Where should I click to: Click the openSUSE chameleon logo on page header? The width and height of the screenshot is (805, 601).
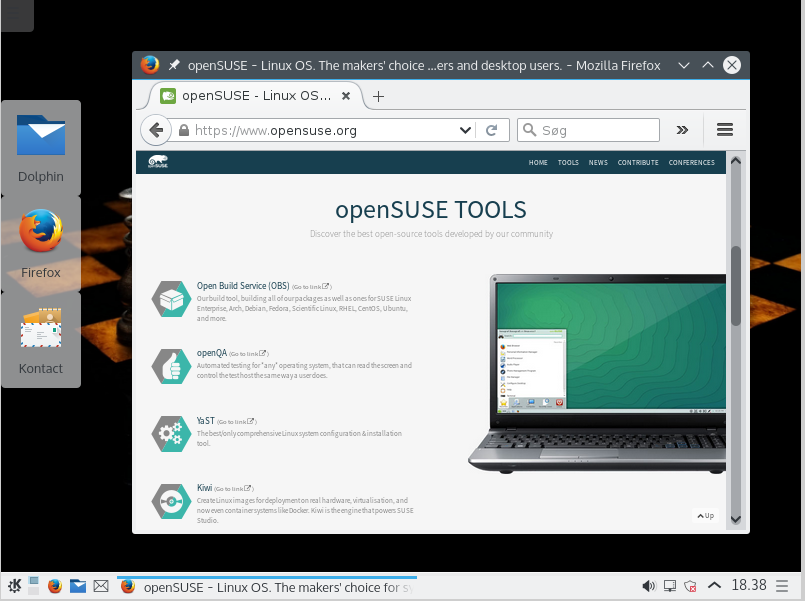[x=158, y=162]
